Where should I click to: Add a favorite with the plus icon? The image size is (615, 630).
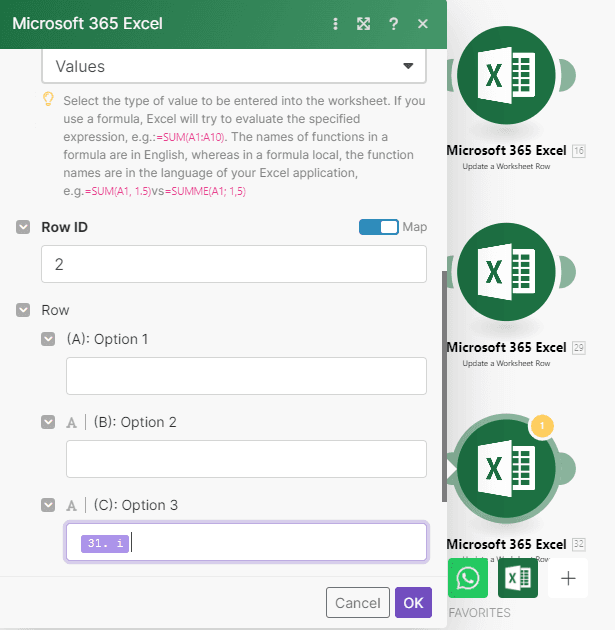tap(568, 578)
